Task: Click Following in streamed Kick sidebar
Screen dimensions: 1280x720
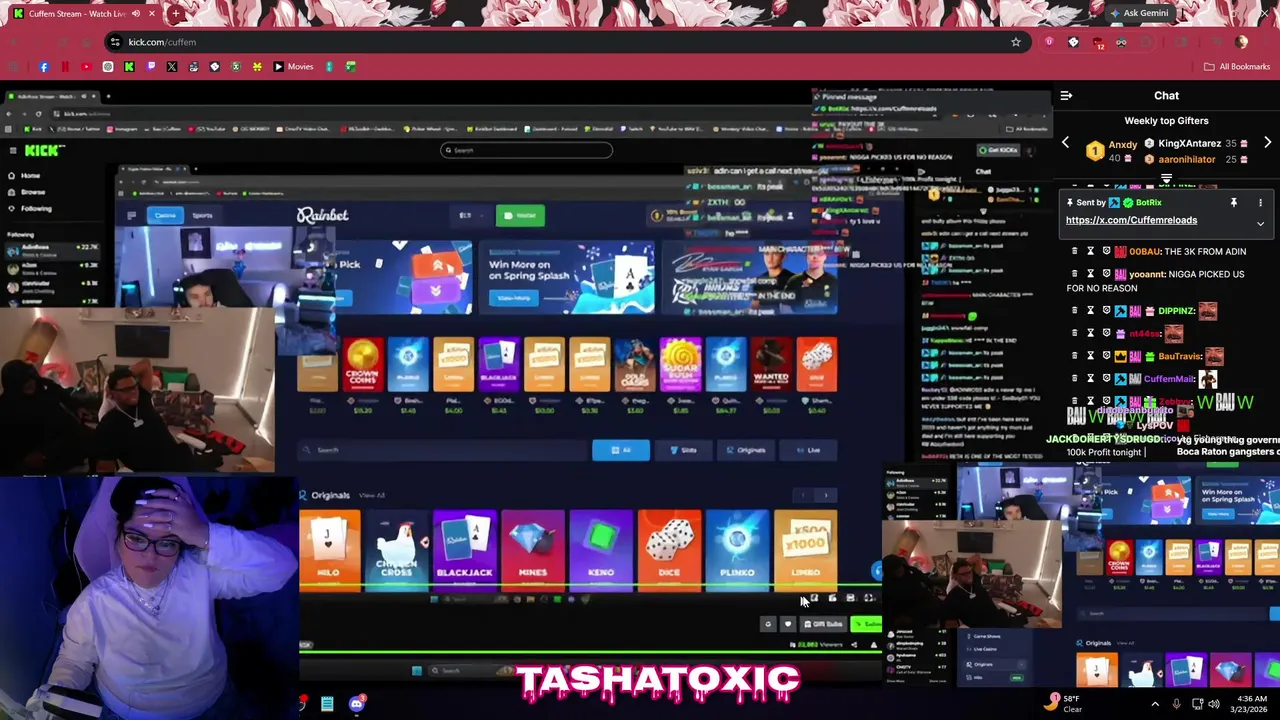Action: (x=36, y=208)
